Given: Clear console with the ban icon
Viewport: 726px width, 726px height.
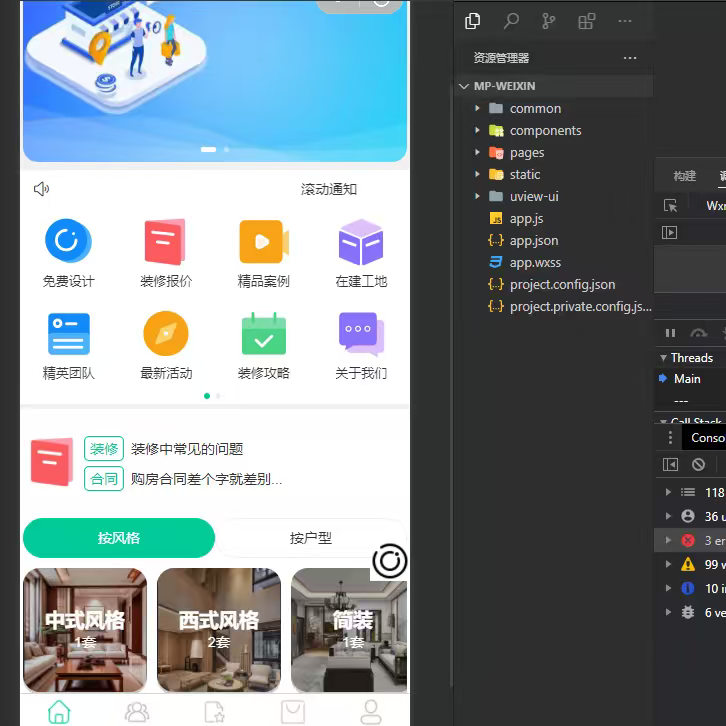Looking at the screenshot, I should pyautogui.click(x=698, y=464).
